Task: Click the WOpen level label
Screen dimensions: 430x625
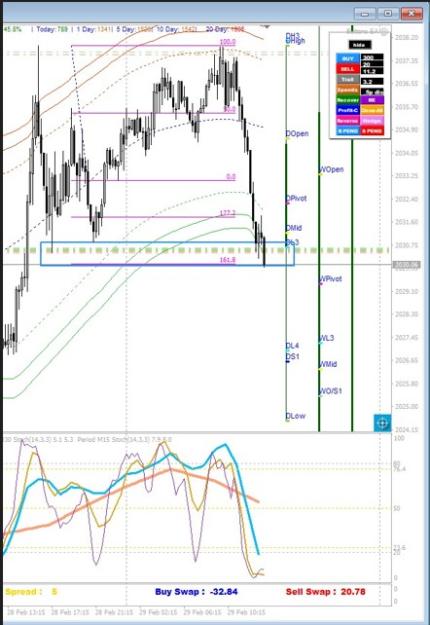Action: coord(332,169)
